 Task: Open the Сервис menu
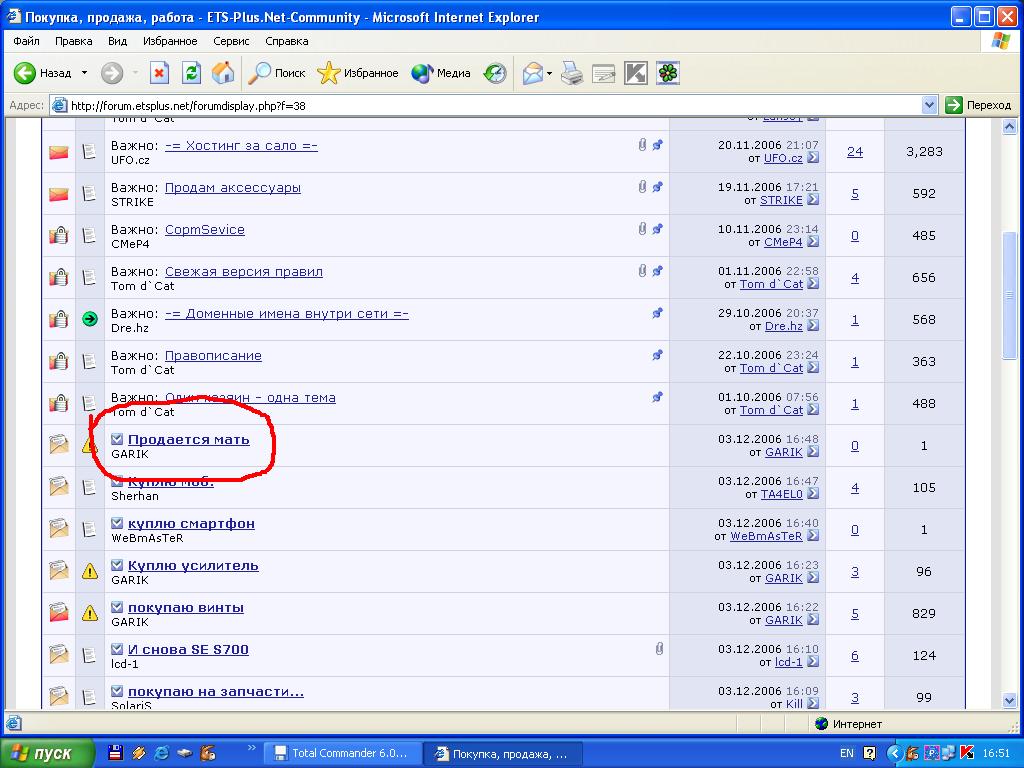[231, 41]
